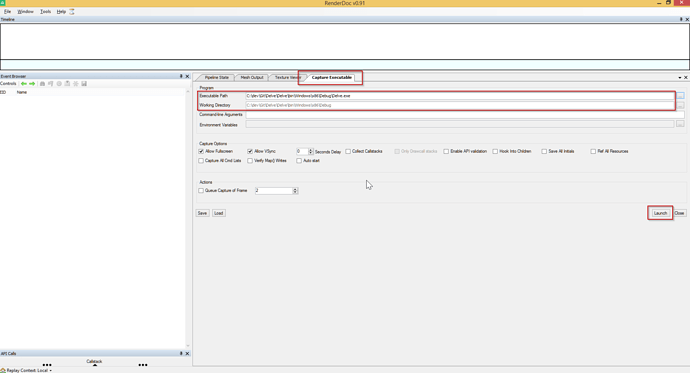Pin the Event Browser panel
This screenshot has height=373, width=690.
coord(181,76)
